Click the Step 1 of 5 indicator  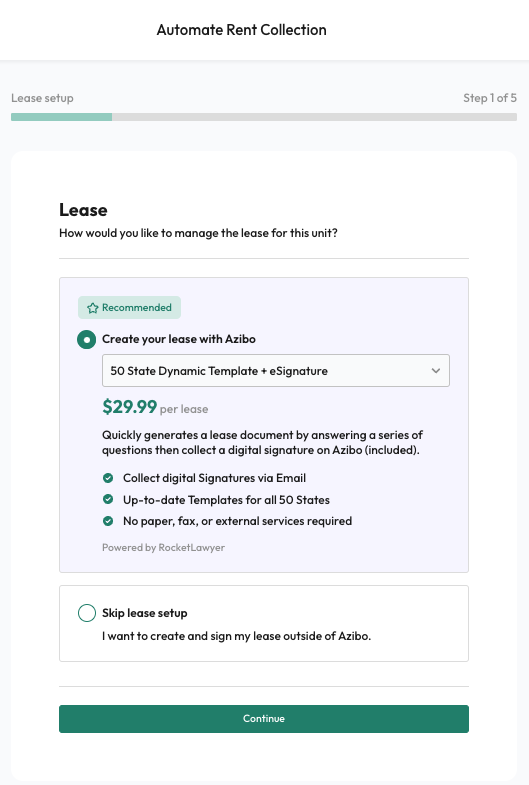tap(490, 98)
